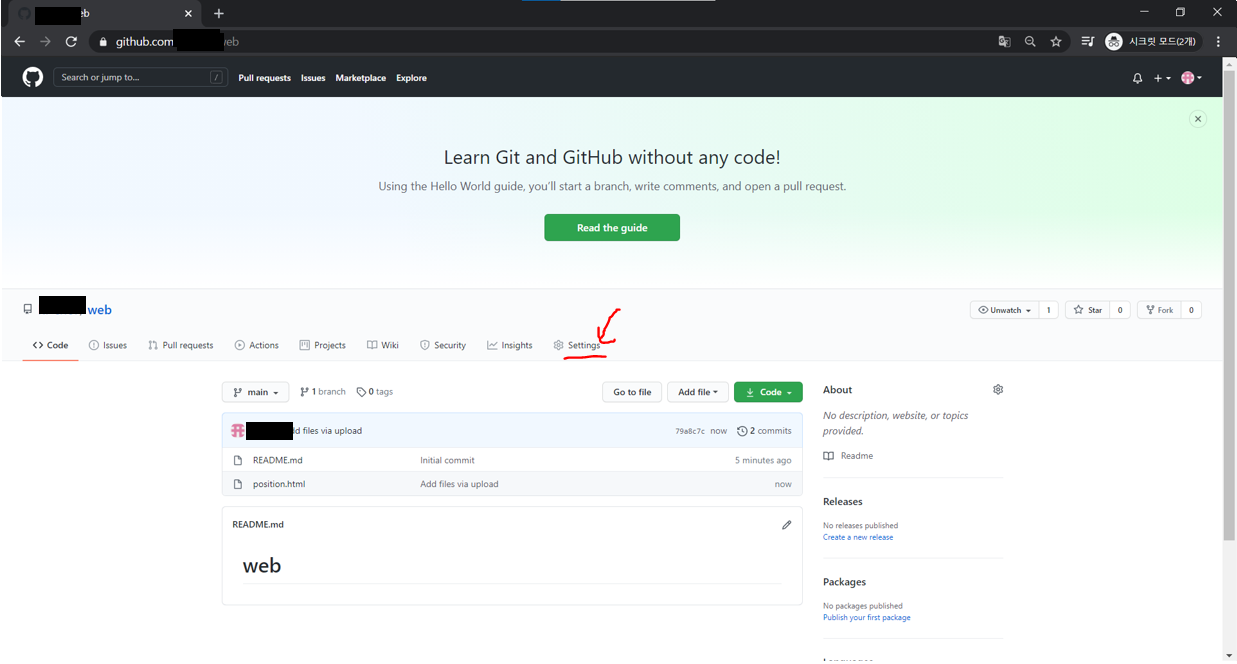1237x664 pixels.
Task: Open Pull requests in top navigation
Action: click(264, 78)
